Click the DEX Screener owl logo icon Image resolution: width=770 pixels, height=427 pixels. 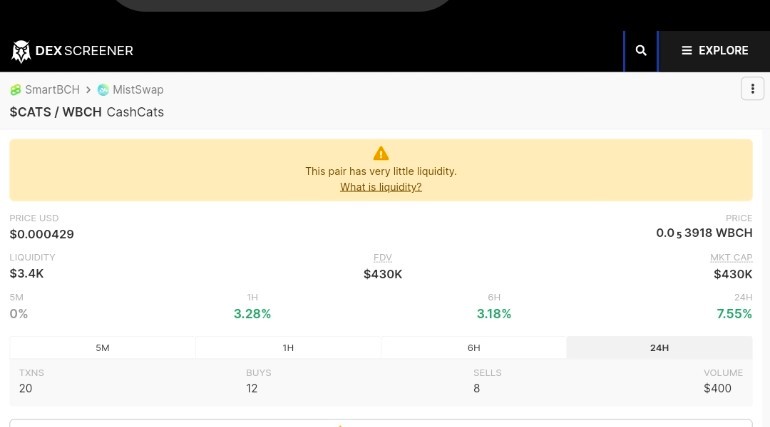click(x=21, y=51)
